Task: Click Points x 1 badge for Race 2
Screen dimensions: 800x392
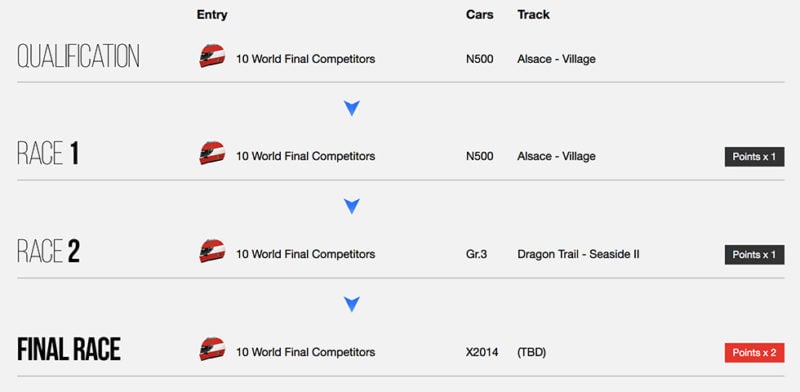Action: (754, 254)
